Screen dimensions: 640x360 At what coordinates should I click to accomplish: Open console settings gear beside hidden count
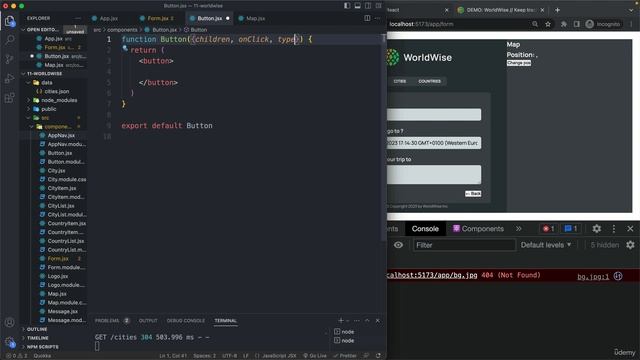[x=630, y=245]
